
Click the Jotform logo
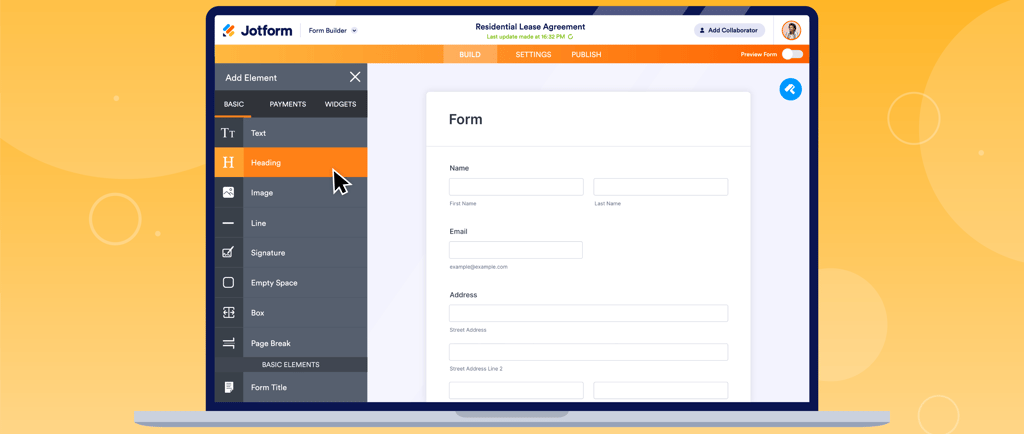[257, 30]
